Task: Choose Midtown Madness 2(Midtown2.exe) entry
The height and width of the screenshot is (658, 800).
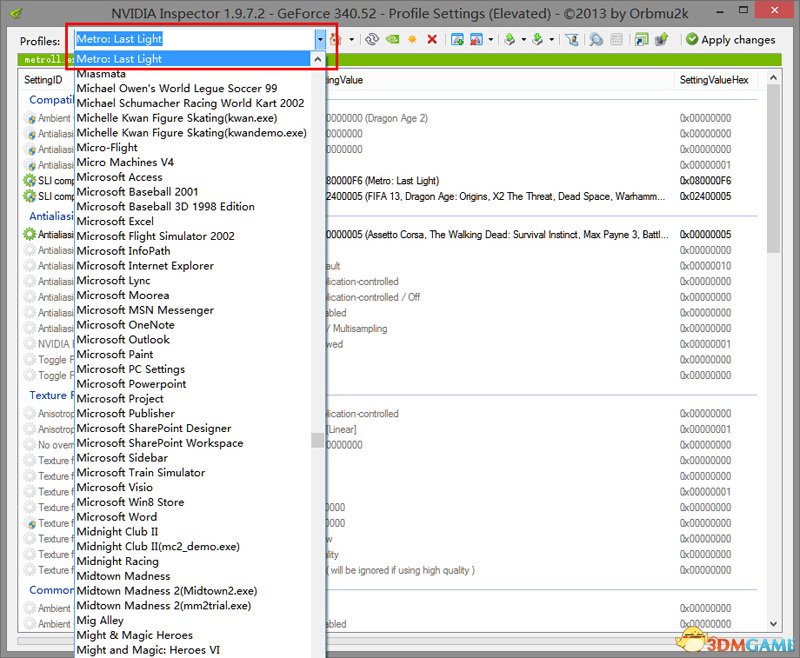Action: pos(167,591)
